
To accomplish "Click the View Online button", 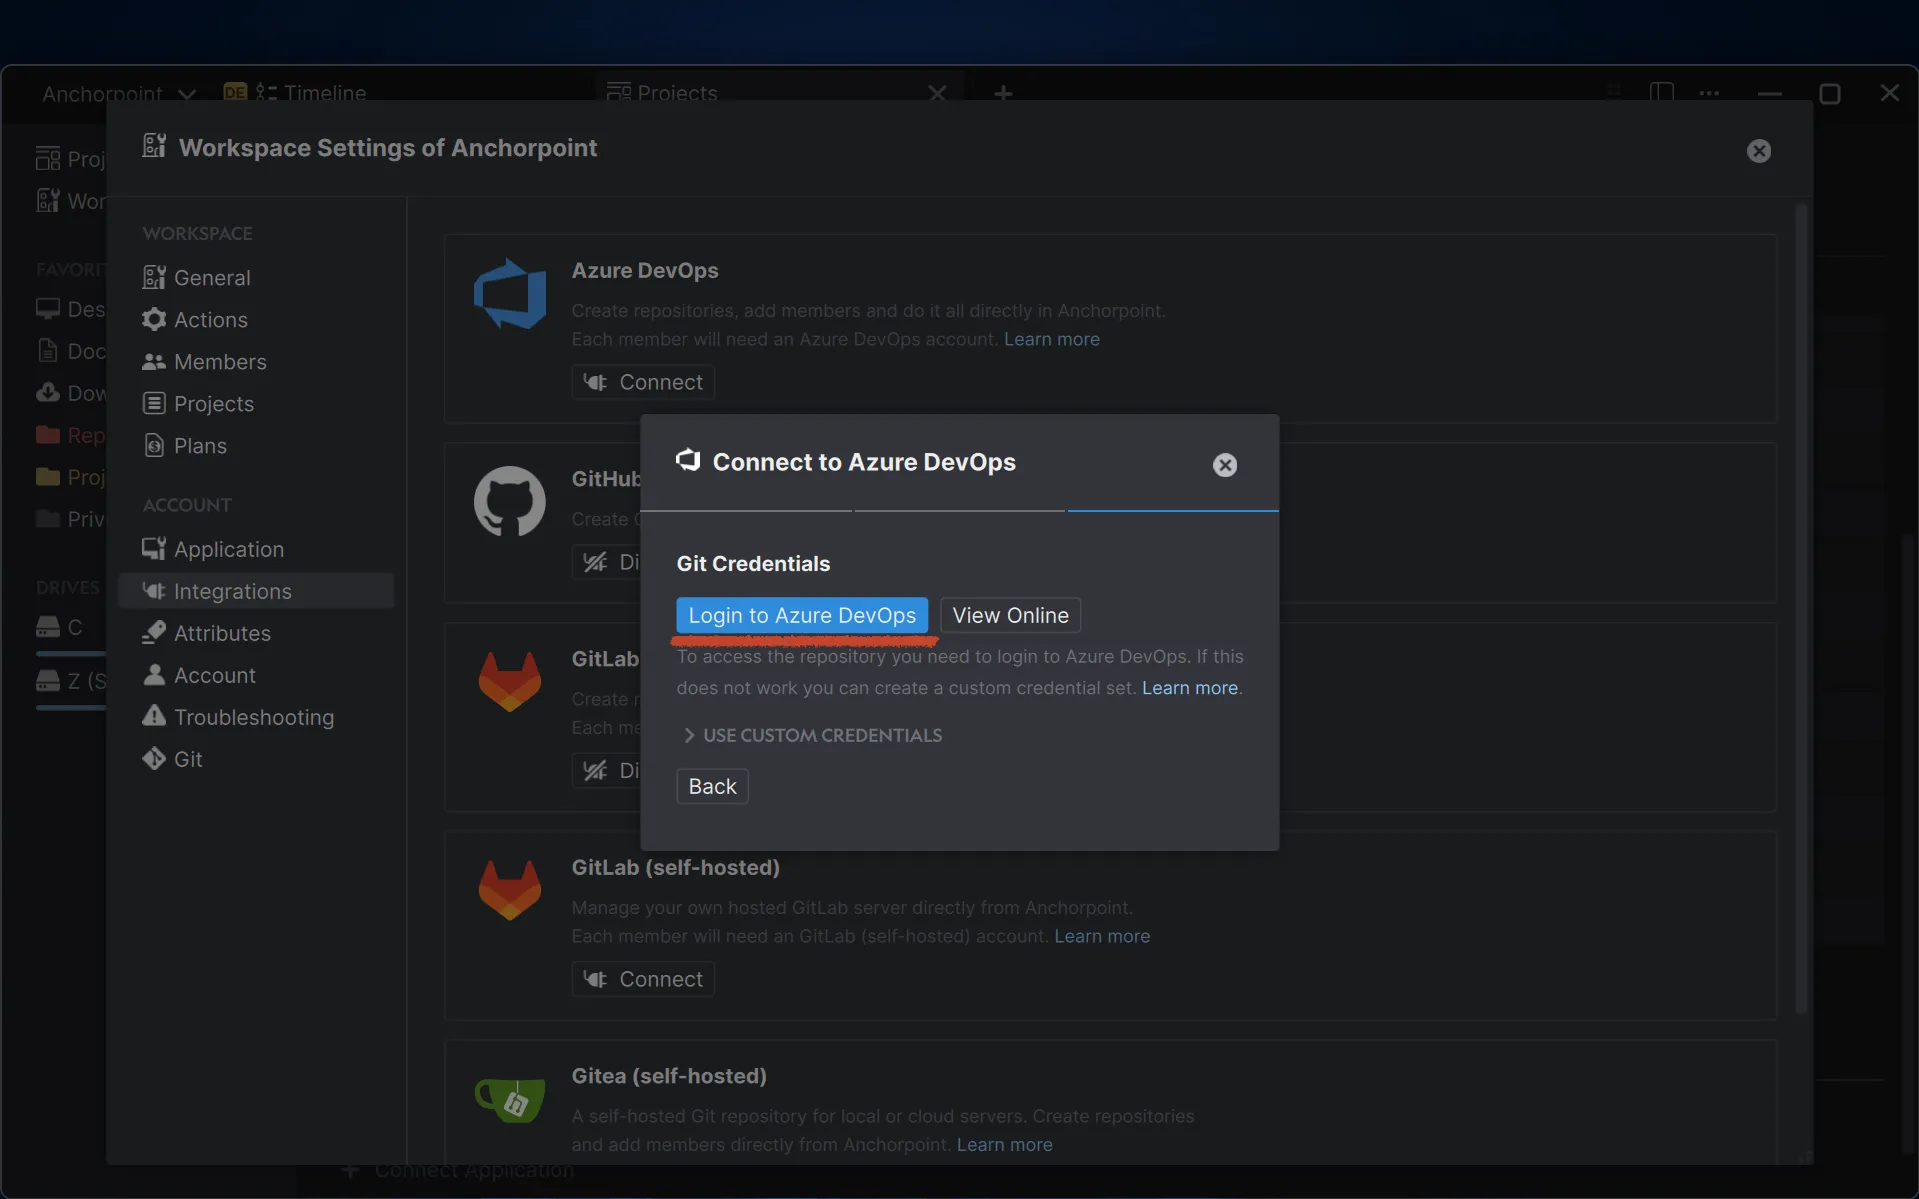I will pos(1010,615).
